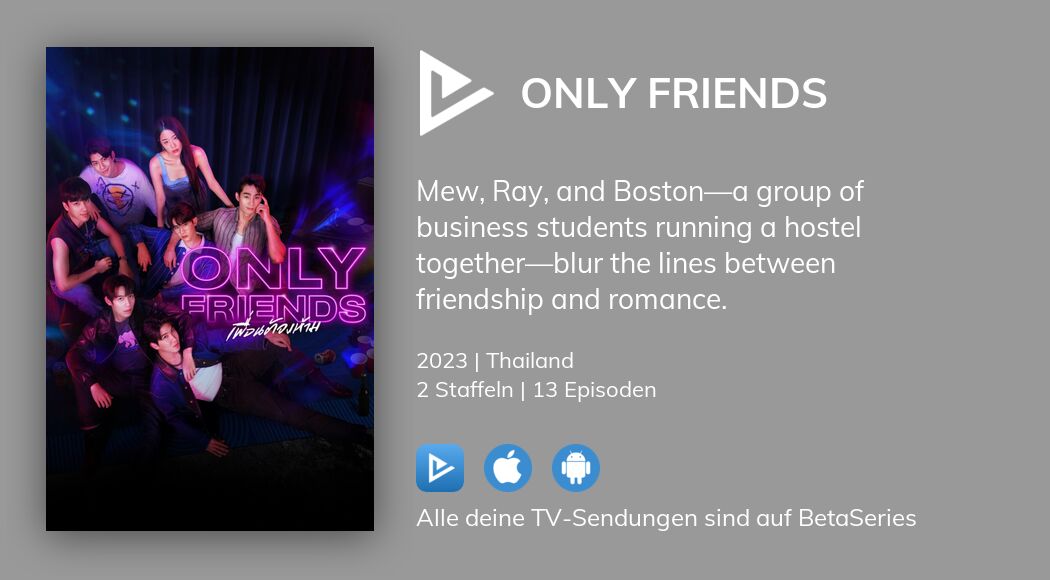
Task: Click the Android robot icon
Action: pyautogui.click(x=576, y=467)
